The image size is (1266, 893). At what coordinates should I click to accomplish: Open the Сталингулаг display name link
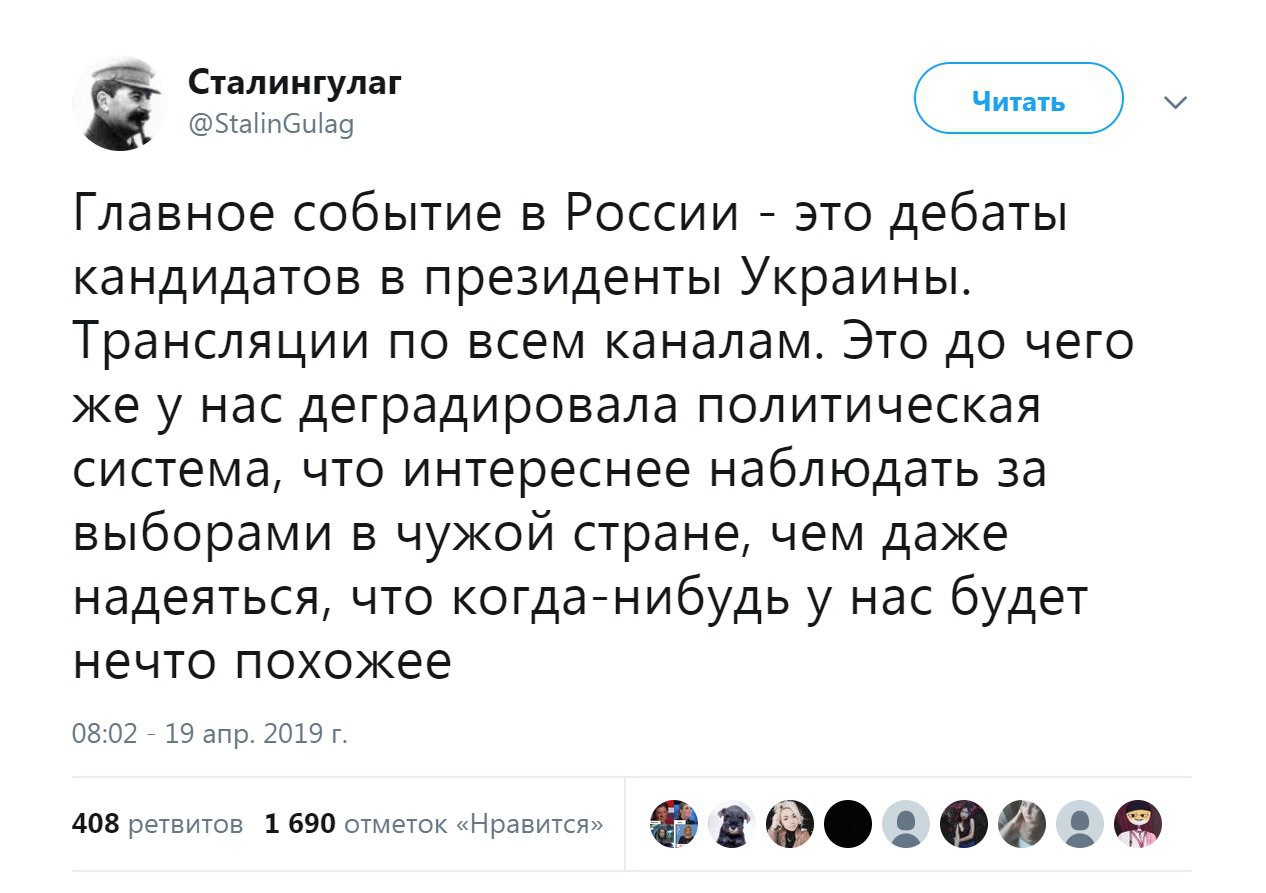point(295,84)
